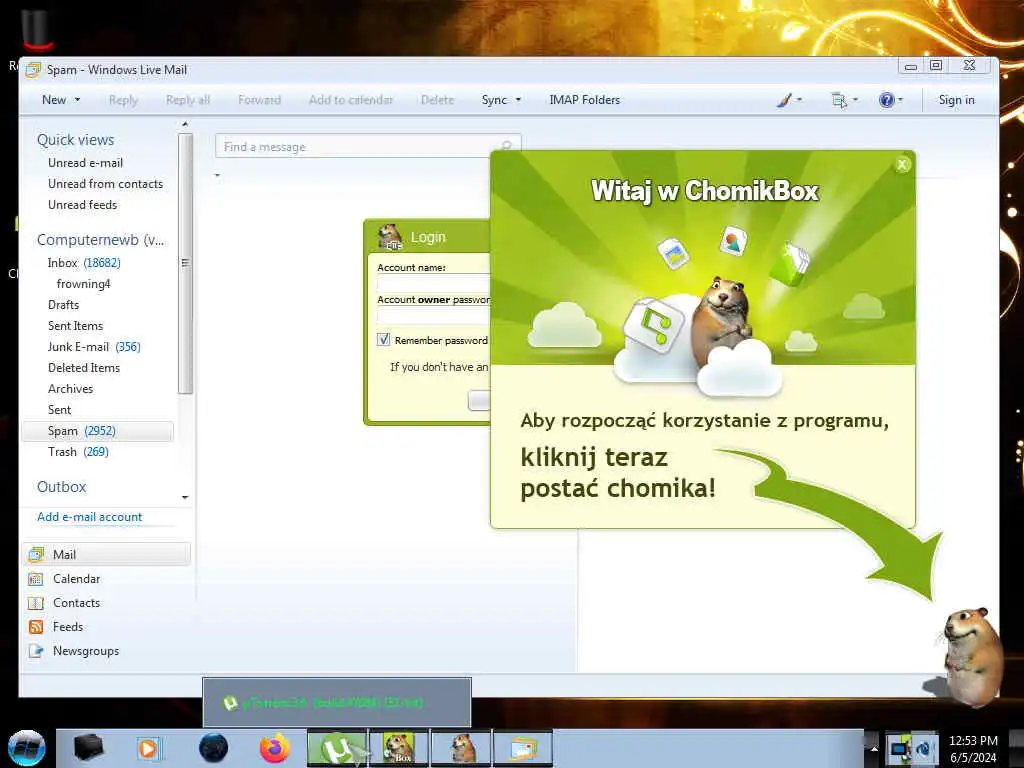Open the Newsgroups section icon
This screenshot has width=1024, height=768.
36,651
